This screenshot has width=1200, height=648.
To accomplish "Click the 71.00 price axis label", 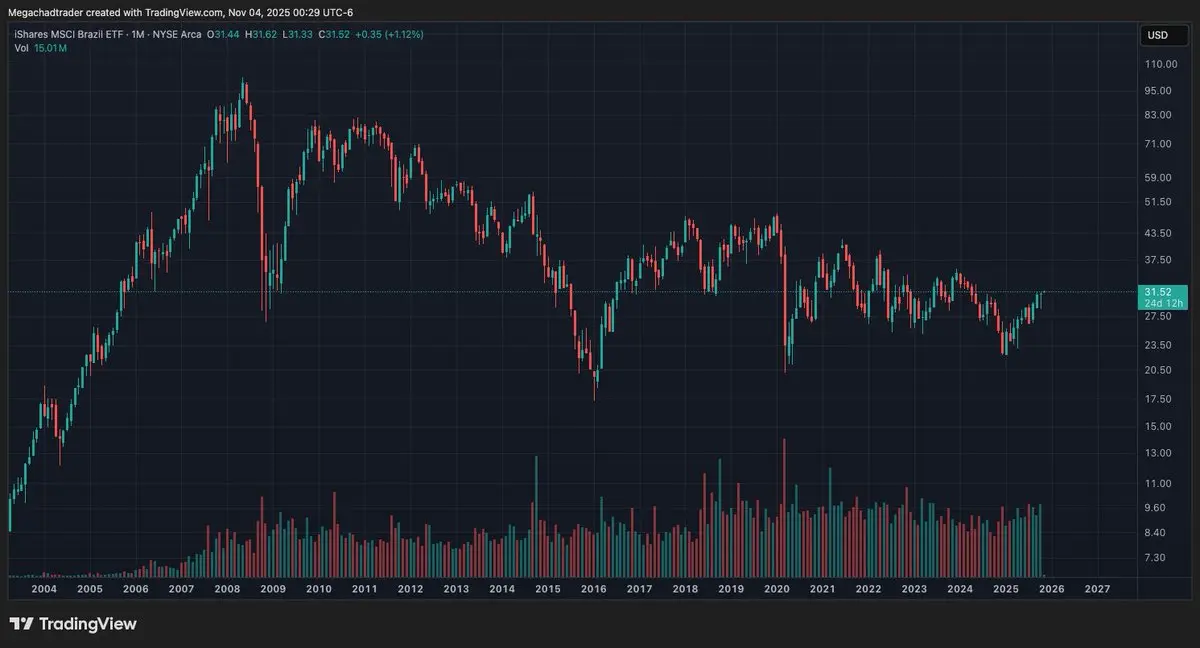I will [1158, 144].
